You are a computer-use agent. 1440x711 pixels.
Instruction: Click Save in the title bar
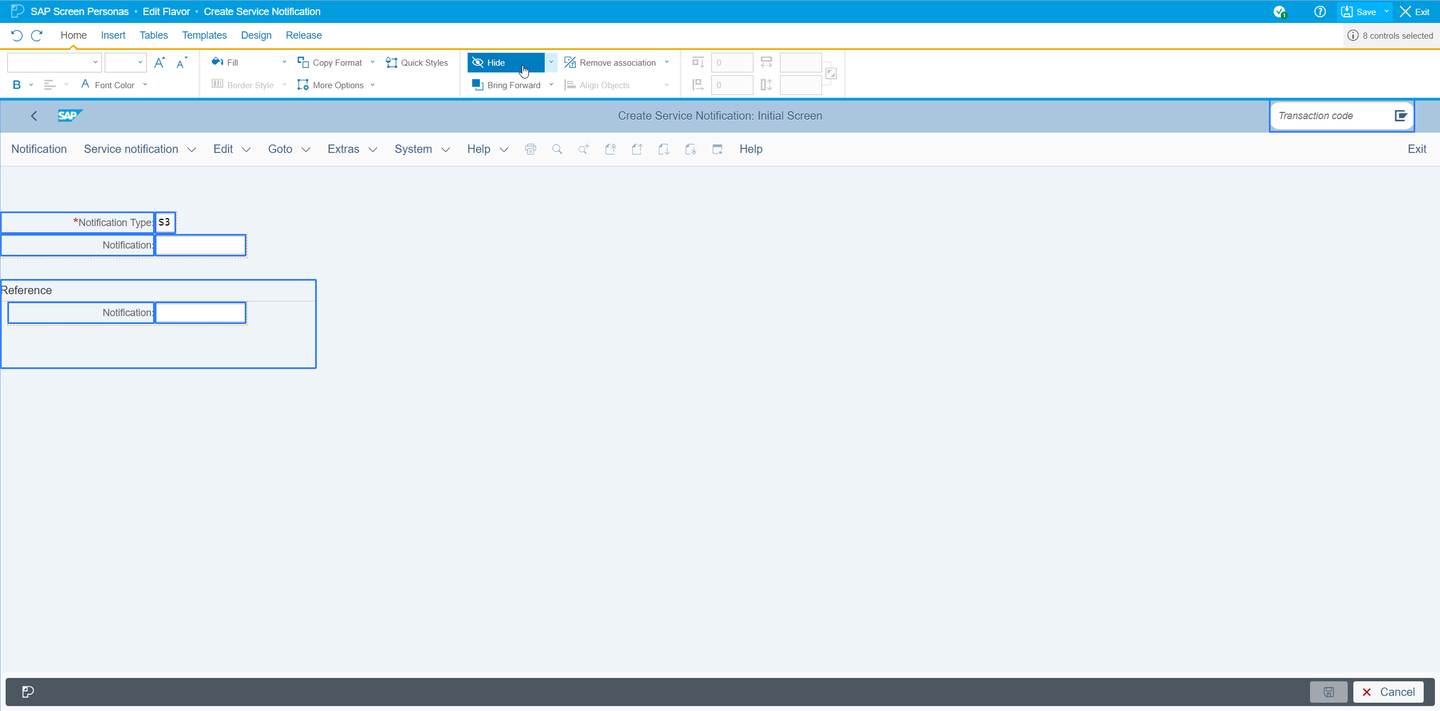tap(1359, 12)
